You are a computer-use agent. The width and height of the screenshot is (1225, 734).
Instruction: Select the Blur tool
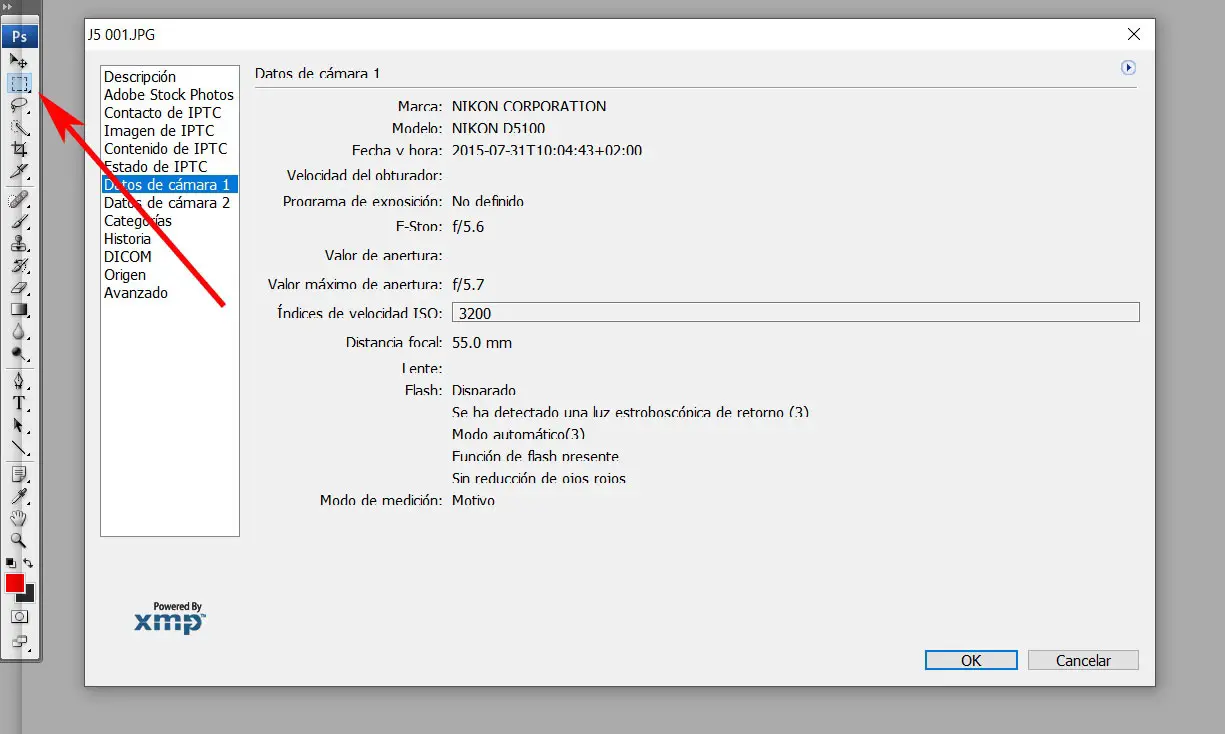pos(19,332)
